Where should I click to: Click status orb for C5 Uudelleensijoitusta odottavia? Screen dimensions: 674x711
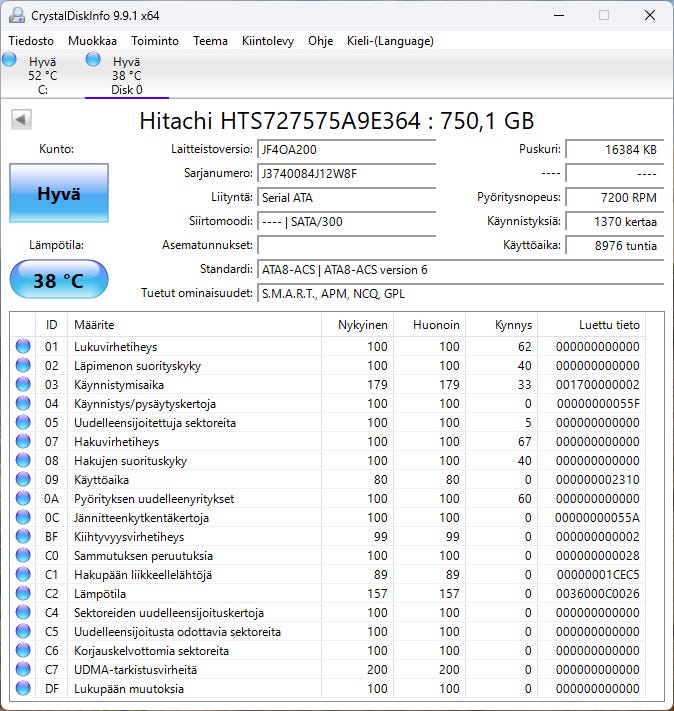pyautogui.click(x=23, y=632)
